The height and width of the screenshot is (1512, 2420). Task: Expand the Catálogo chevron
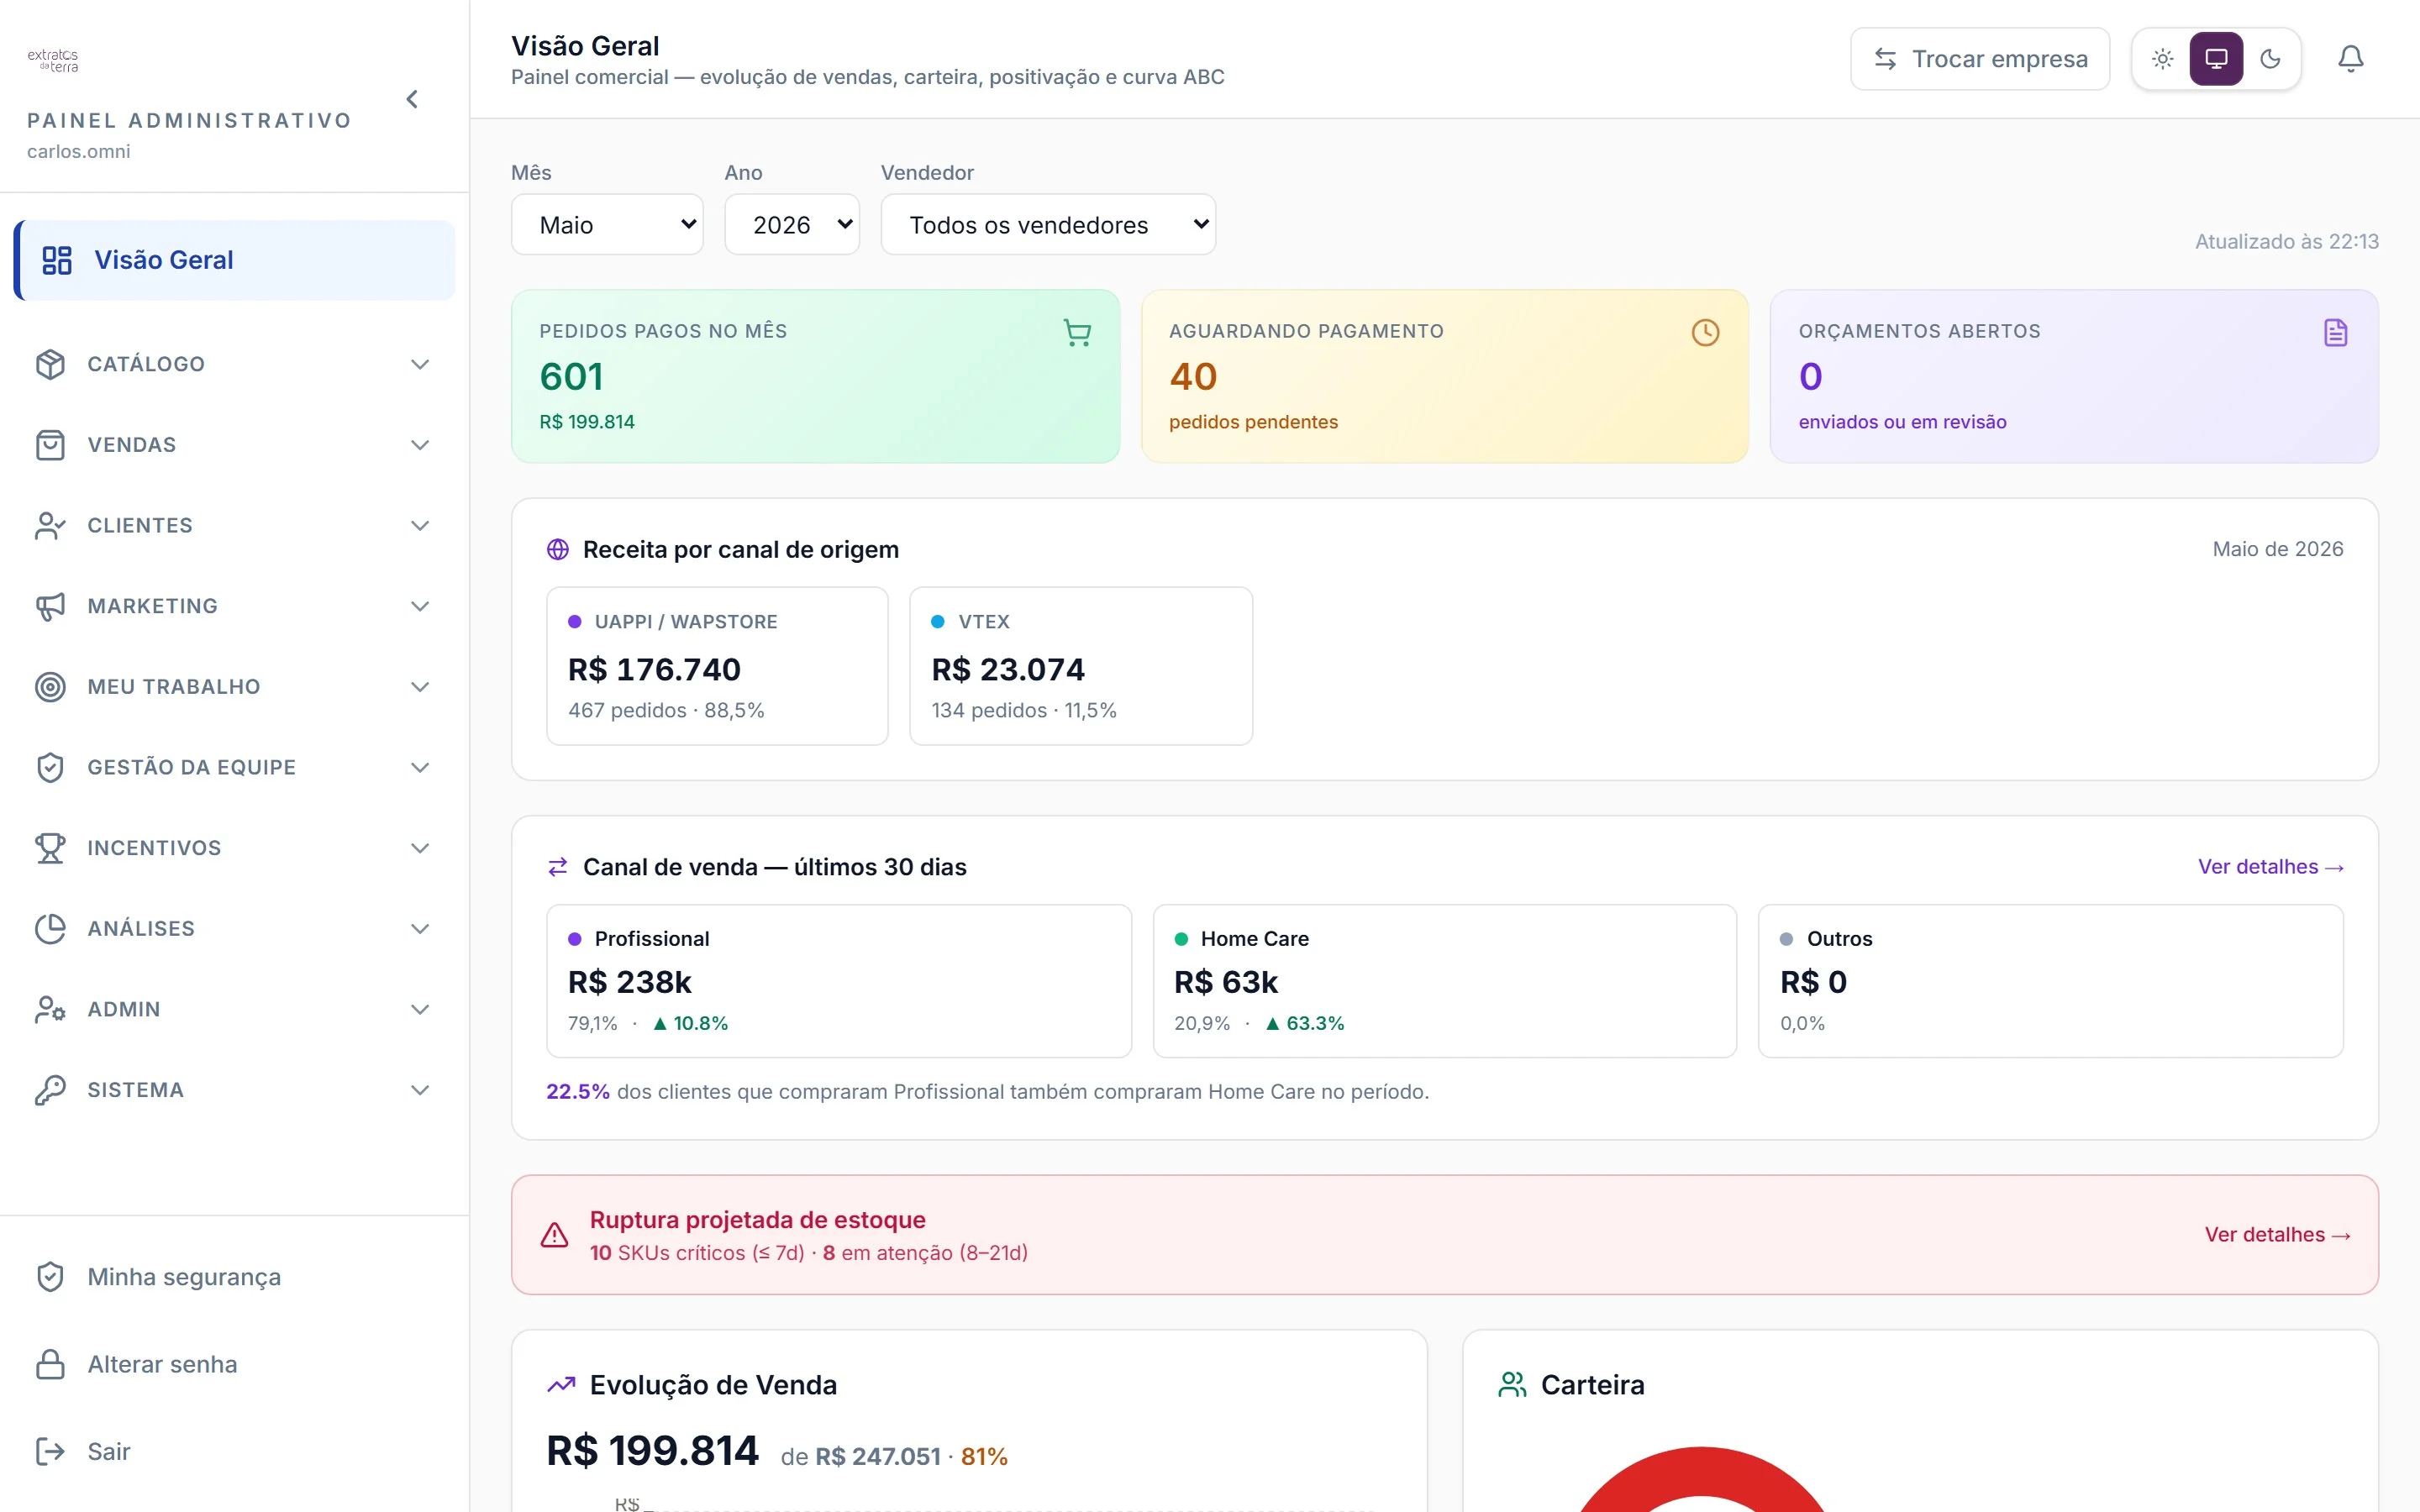[x=420, y=364]
